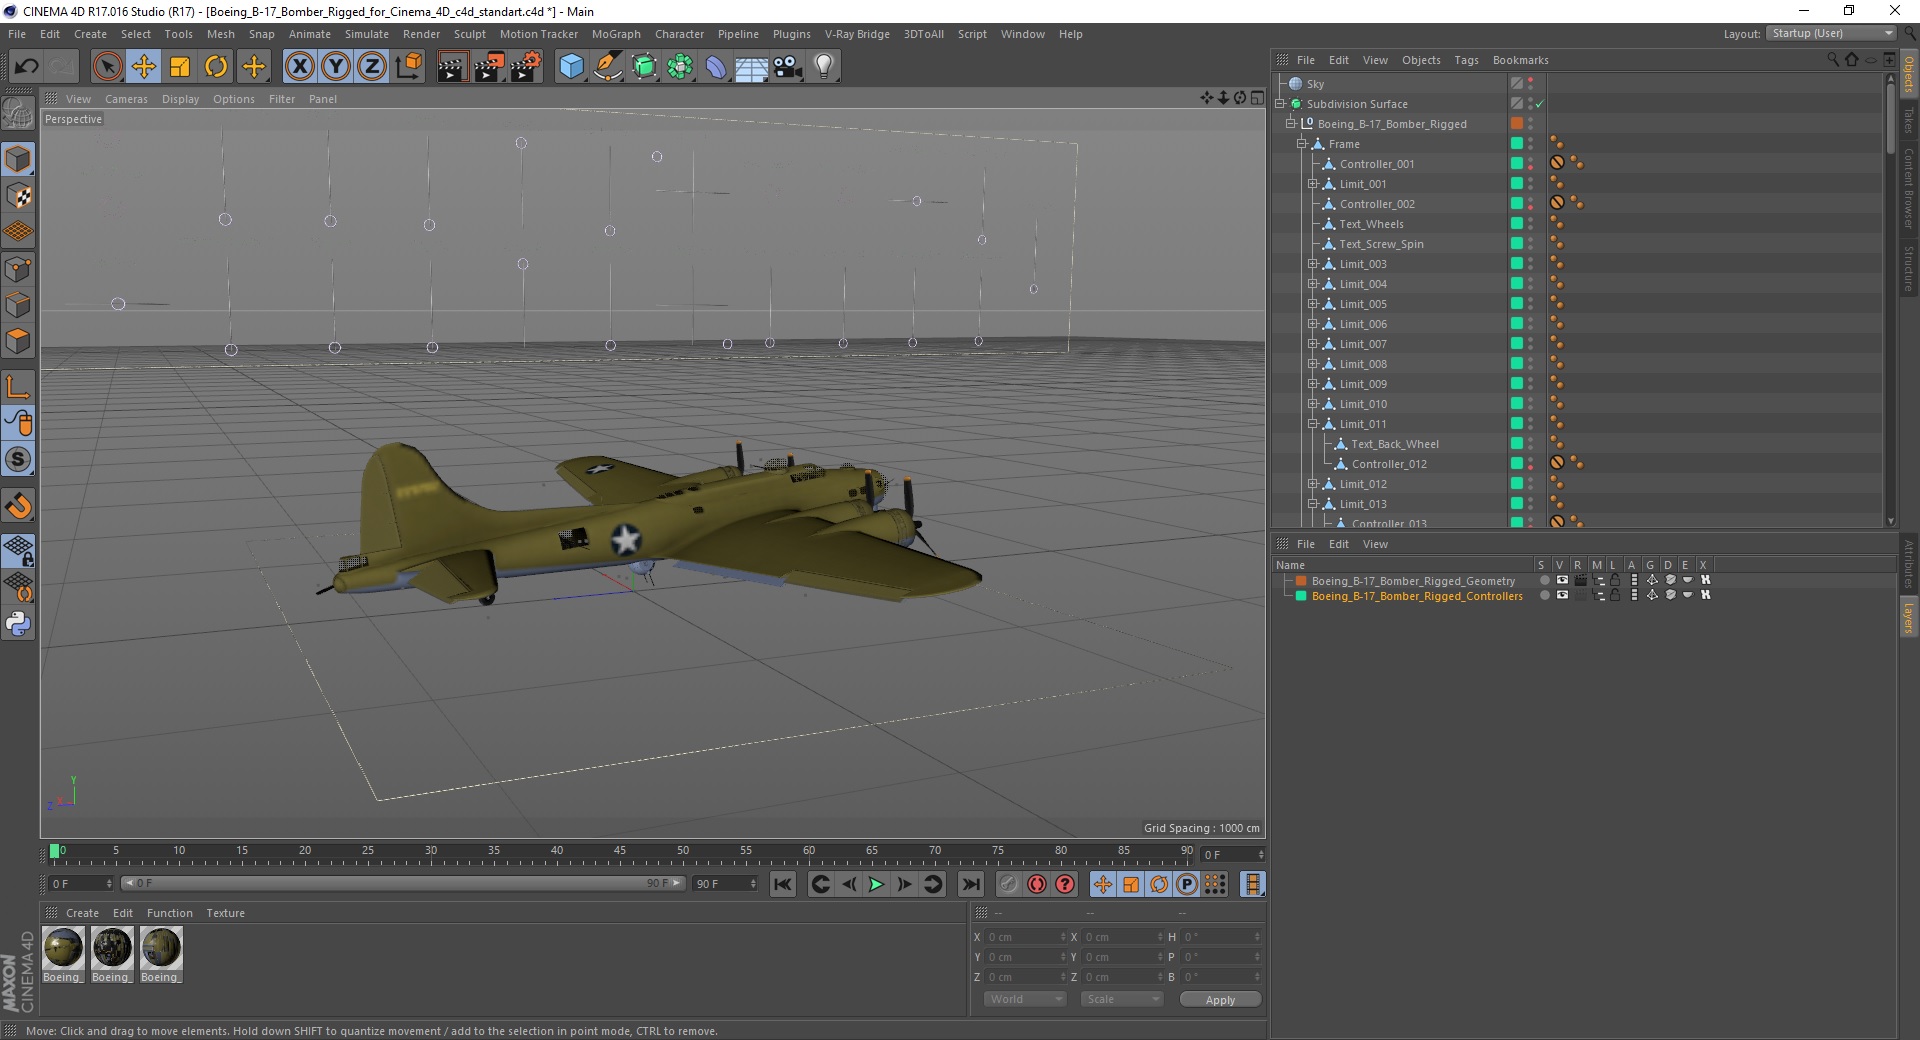This screenshot has height=1040, width=1920.
Task: Enable Polygons mode in left palette
Action: point(18,341)
